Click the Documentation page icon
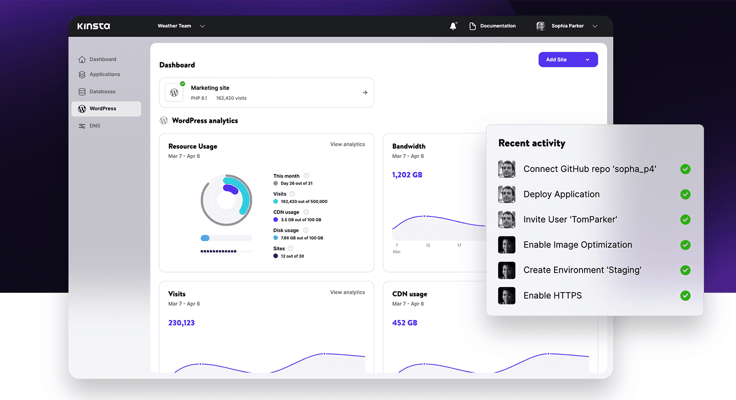The width and height of the screenshot is (736, 400). click(472, 26)
